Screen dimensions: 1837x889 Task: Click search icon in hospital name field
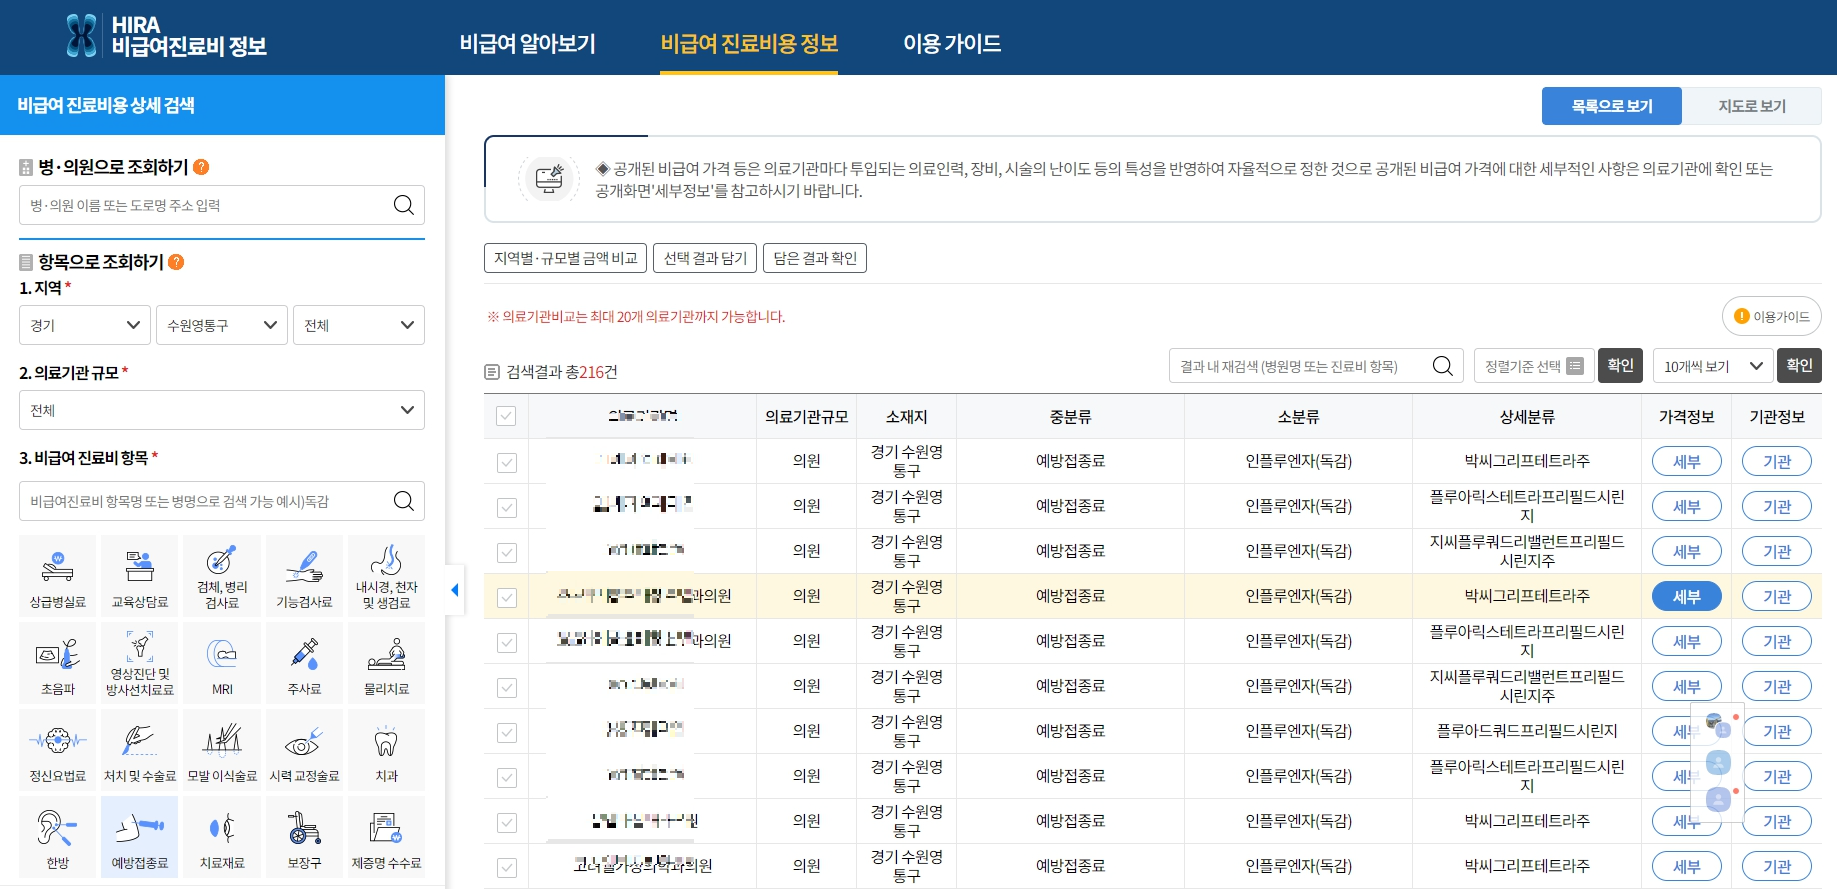coord(404,205)
